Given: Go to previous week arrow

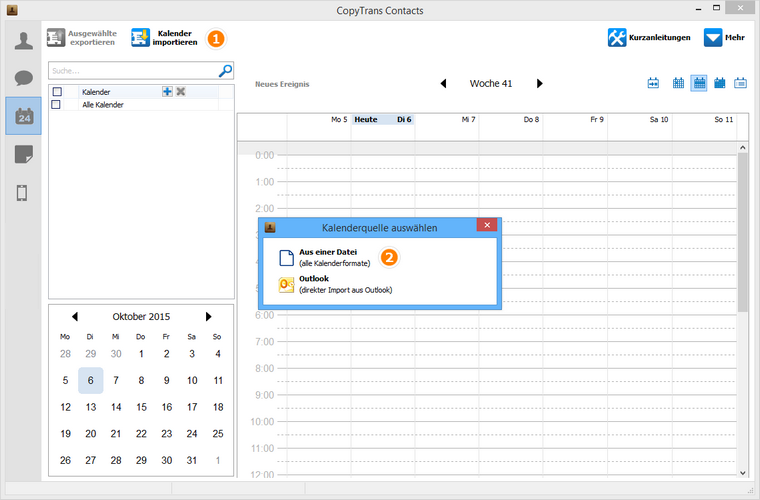Looking at the screenshot, I should click(x=443, y=84).
